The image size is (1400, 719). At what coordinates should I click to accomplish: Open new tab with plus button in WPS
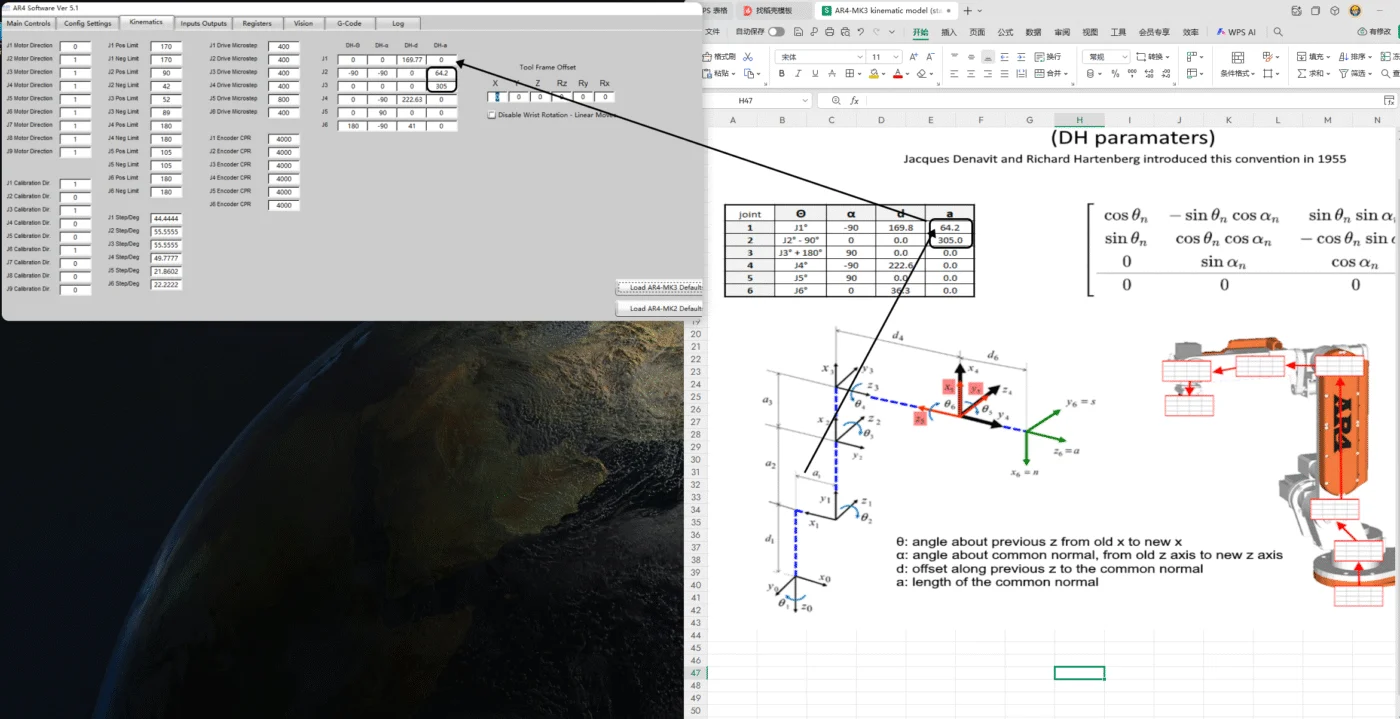tap(967, 11)
